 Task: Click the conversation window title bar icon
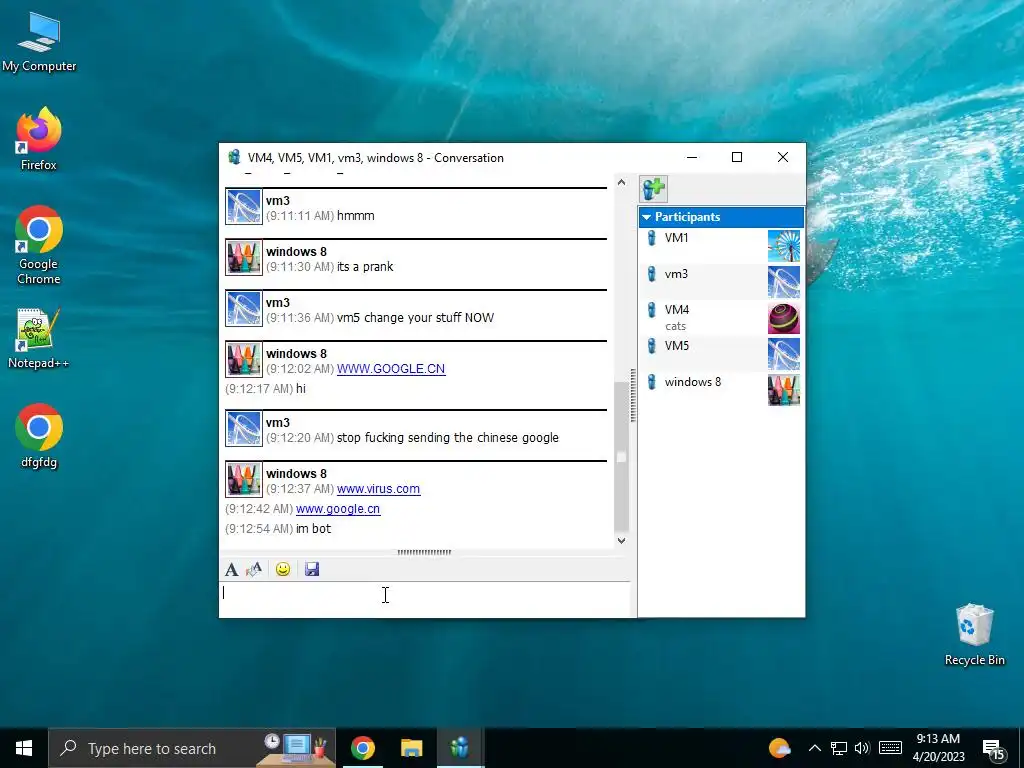[x=234, y=157]
